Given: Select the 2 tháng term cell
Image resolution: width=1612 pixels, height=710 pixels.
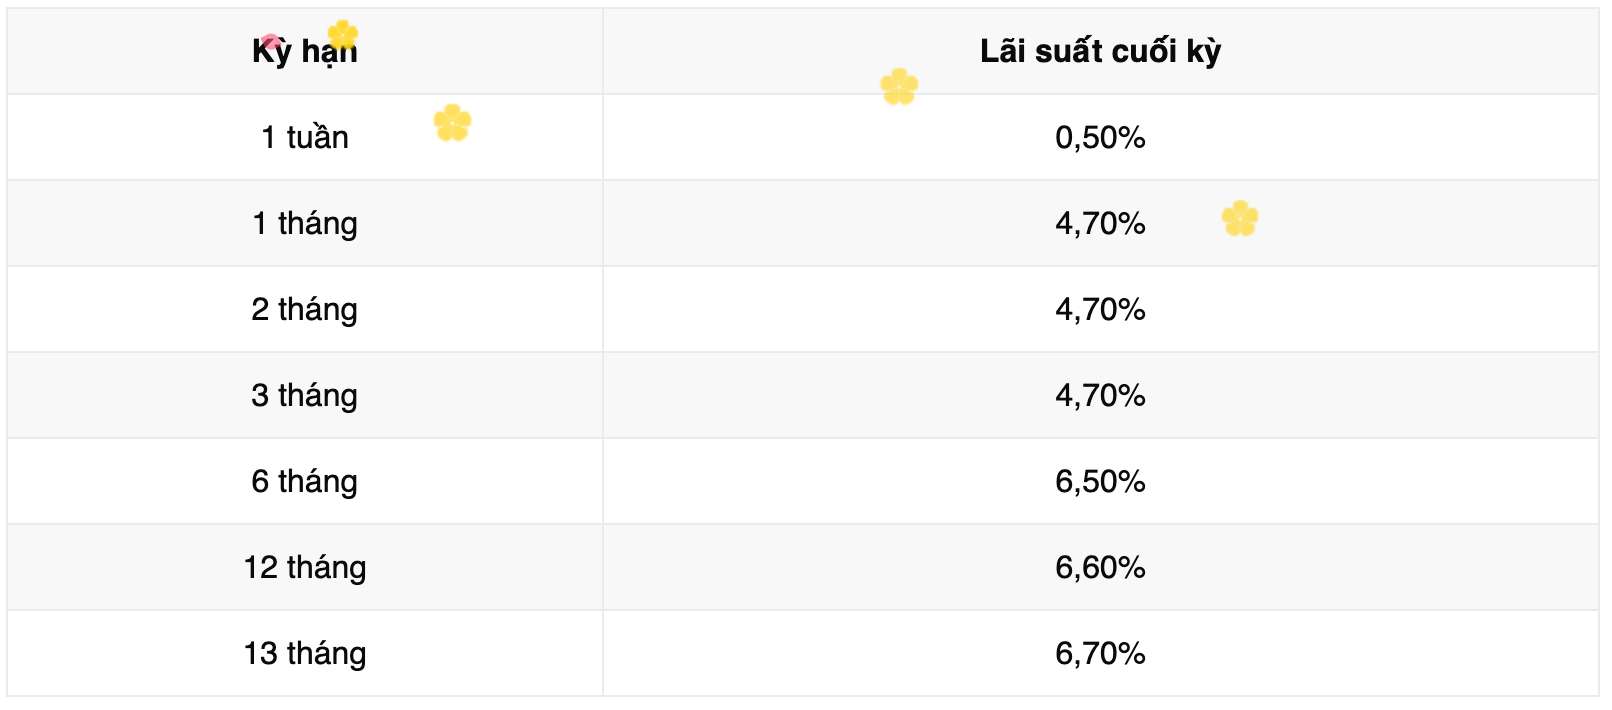Looking at the screenshot, I should click(304, 309).
